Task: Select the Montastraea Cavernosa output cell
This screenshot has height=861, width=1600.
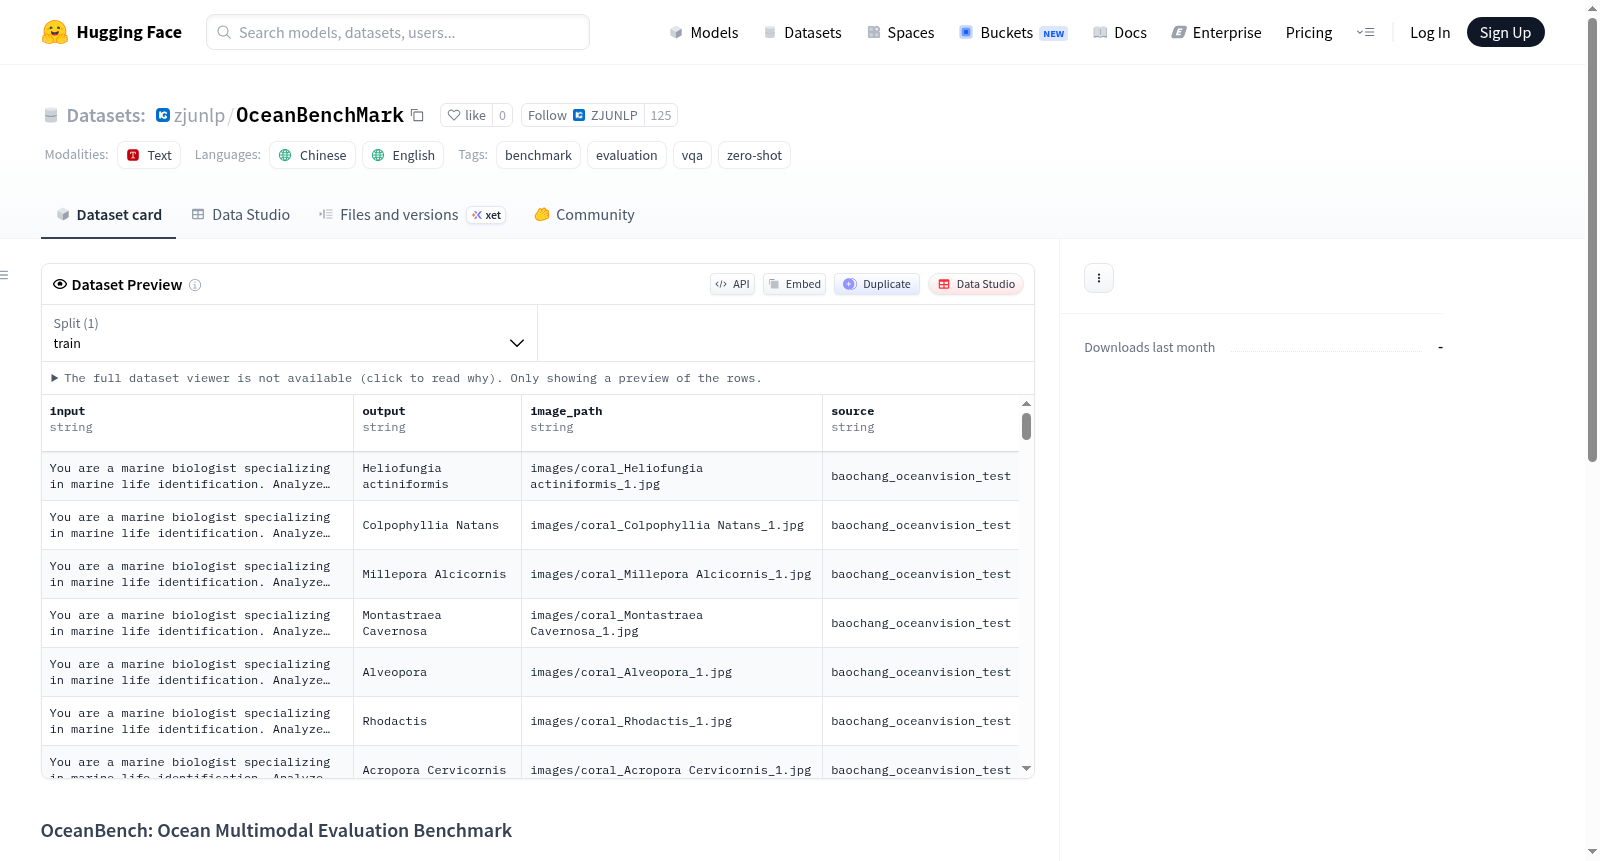Action: 437,623
